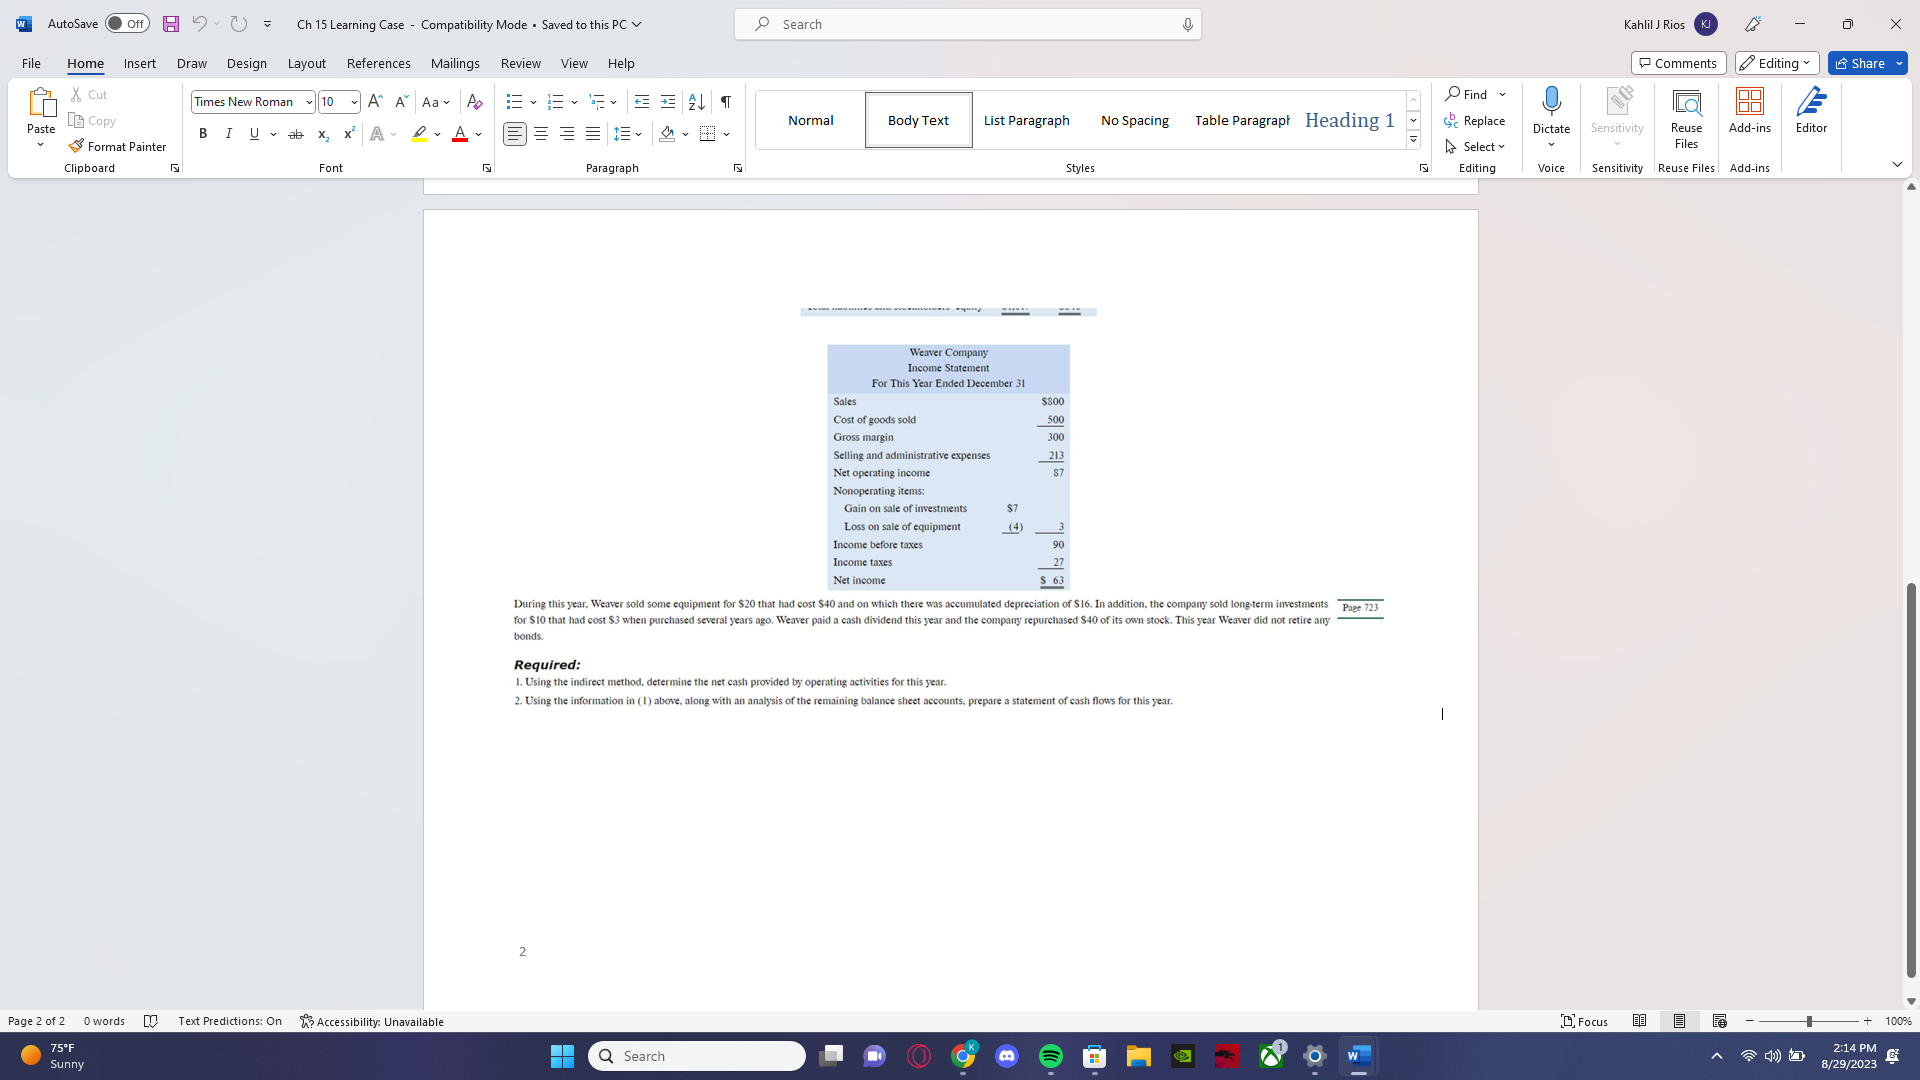
Task: Select center text alignment
Action: 541,133
